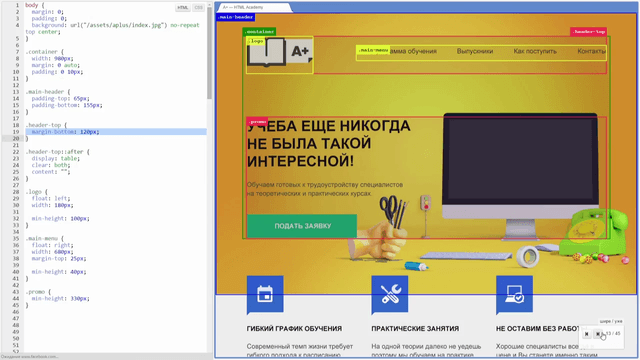Go to the next step in the player
This screenshot has height=360, width=640.
tap(598, 334)
